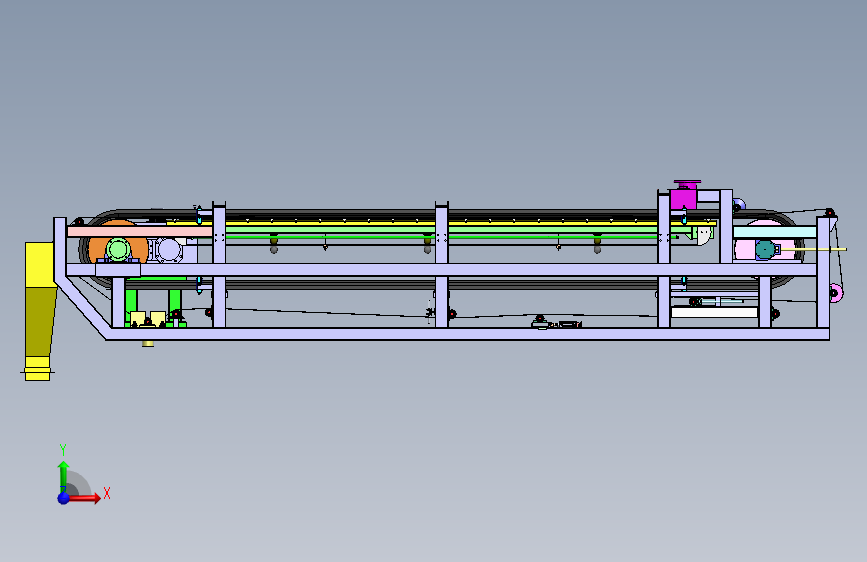Click the blue Z axis ball of the triad
This screenshot has height=562, width=867.
coord(64,498)
